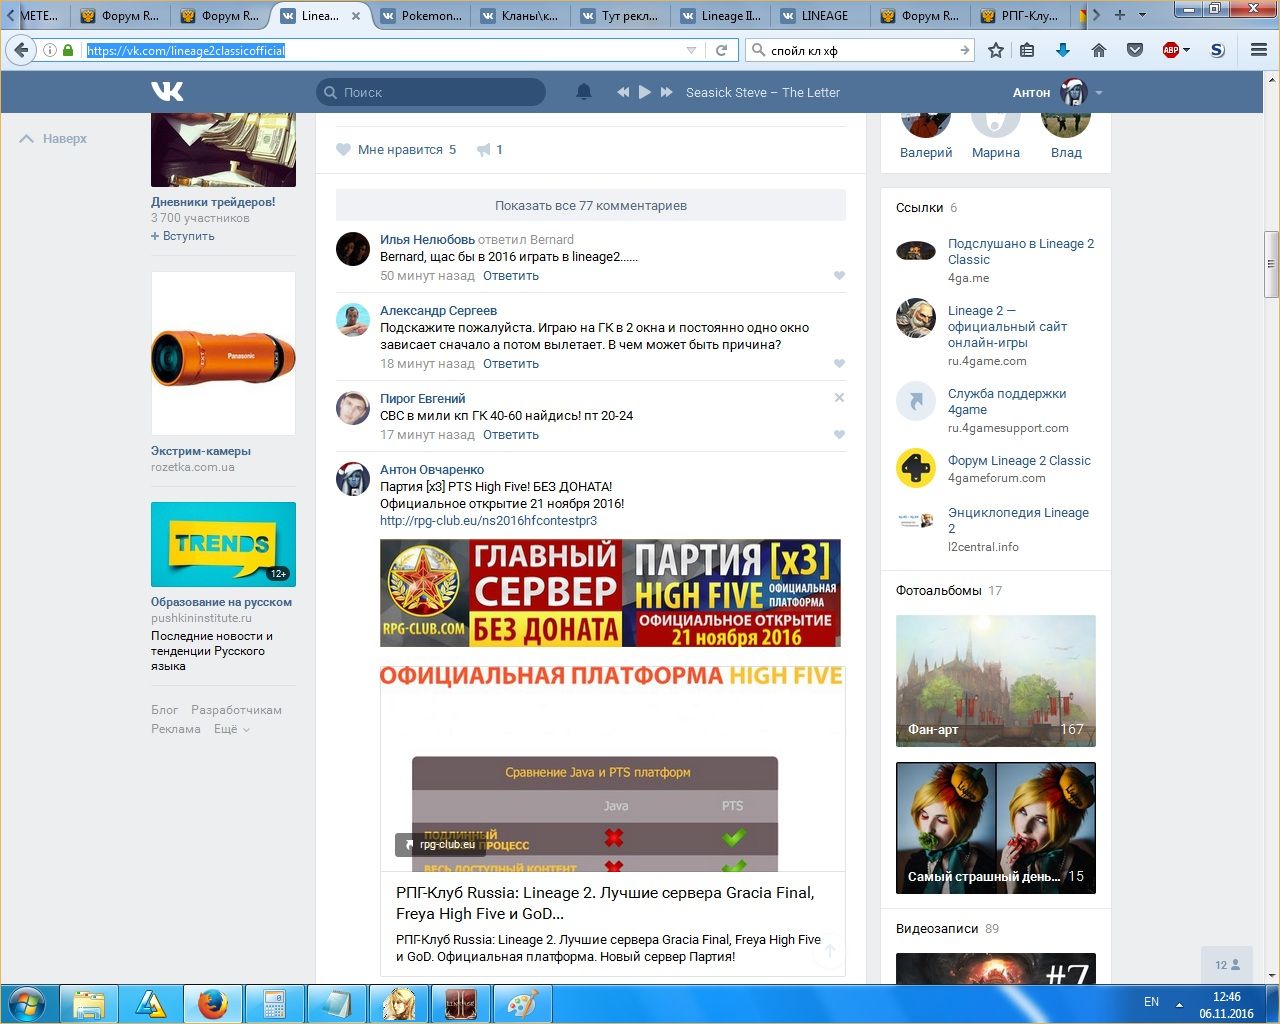Play the Seasick Steve track

click(645, 92)
